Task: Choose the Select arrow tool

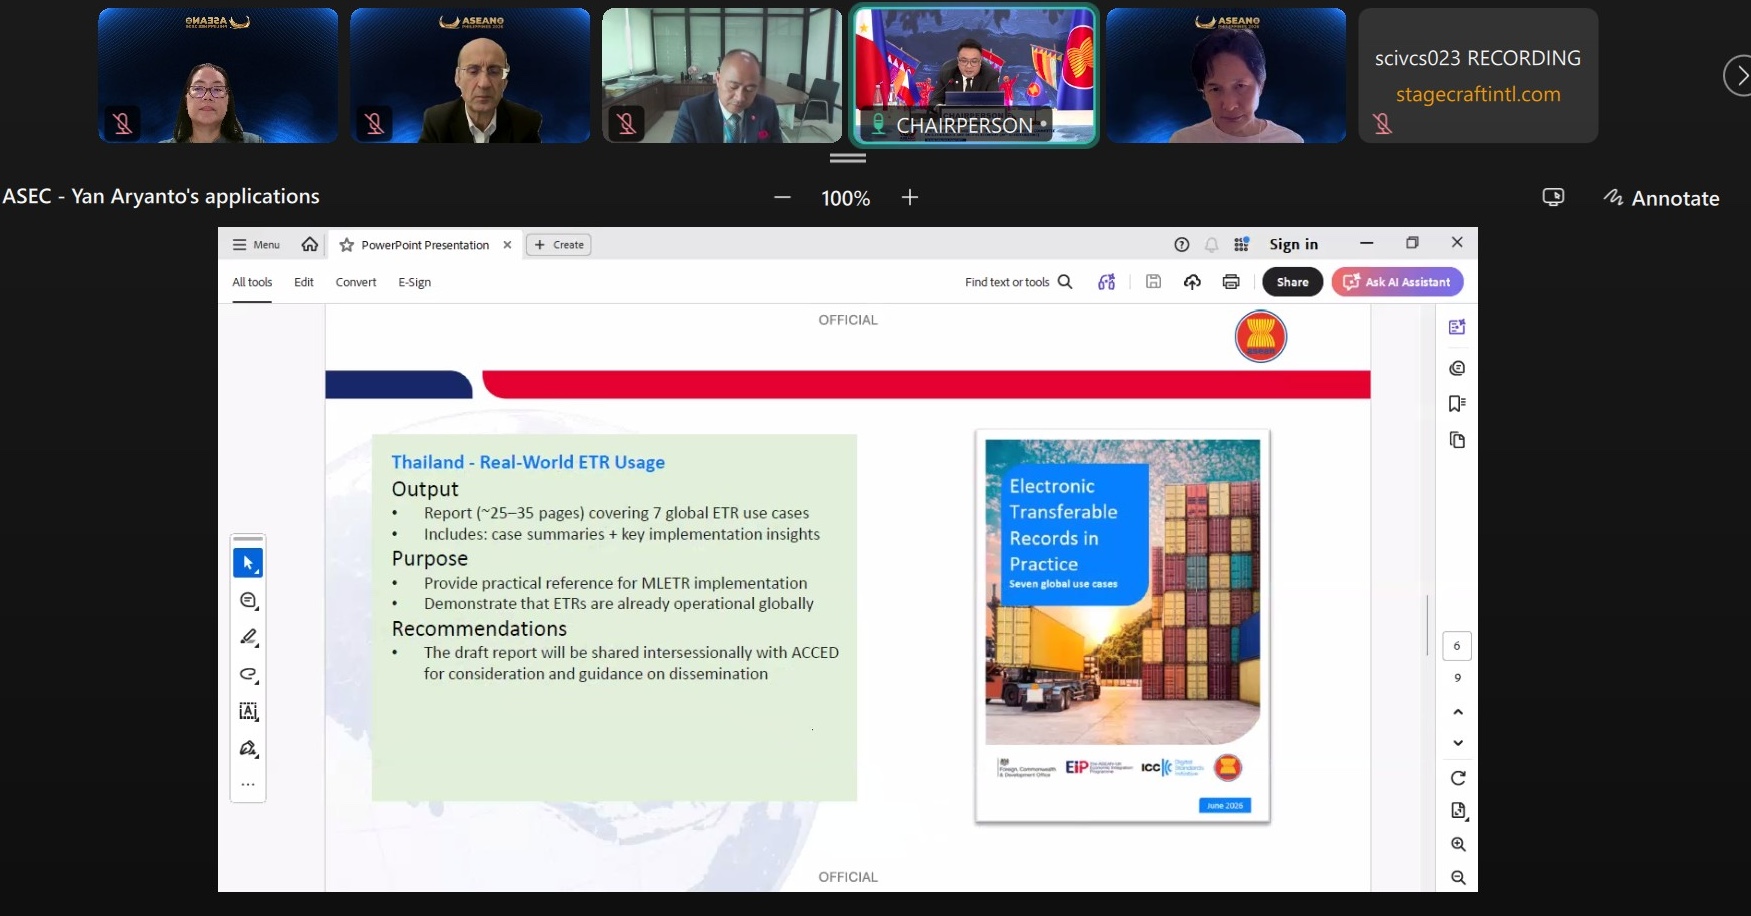Action: pos(248,563)
